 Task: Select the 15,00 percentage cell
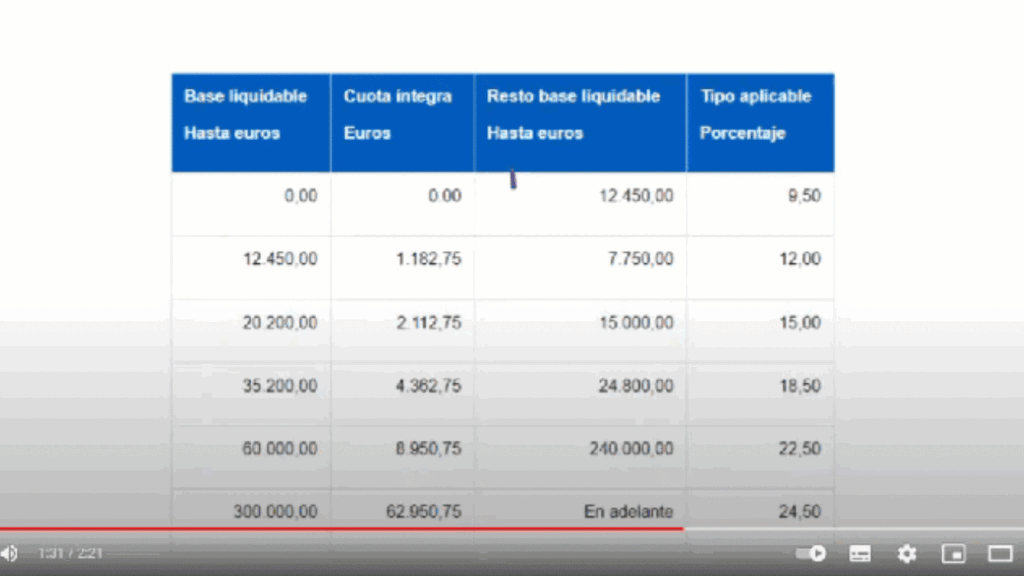point(760,331)
